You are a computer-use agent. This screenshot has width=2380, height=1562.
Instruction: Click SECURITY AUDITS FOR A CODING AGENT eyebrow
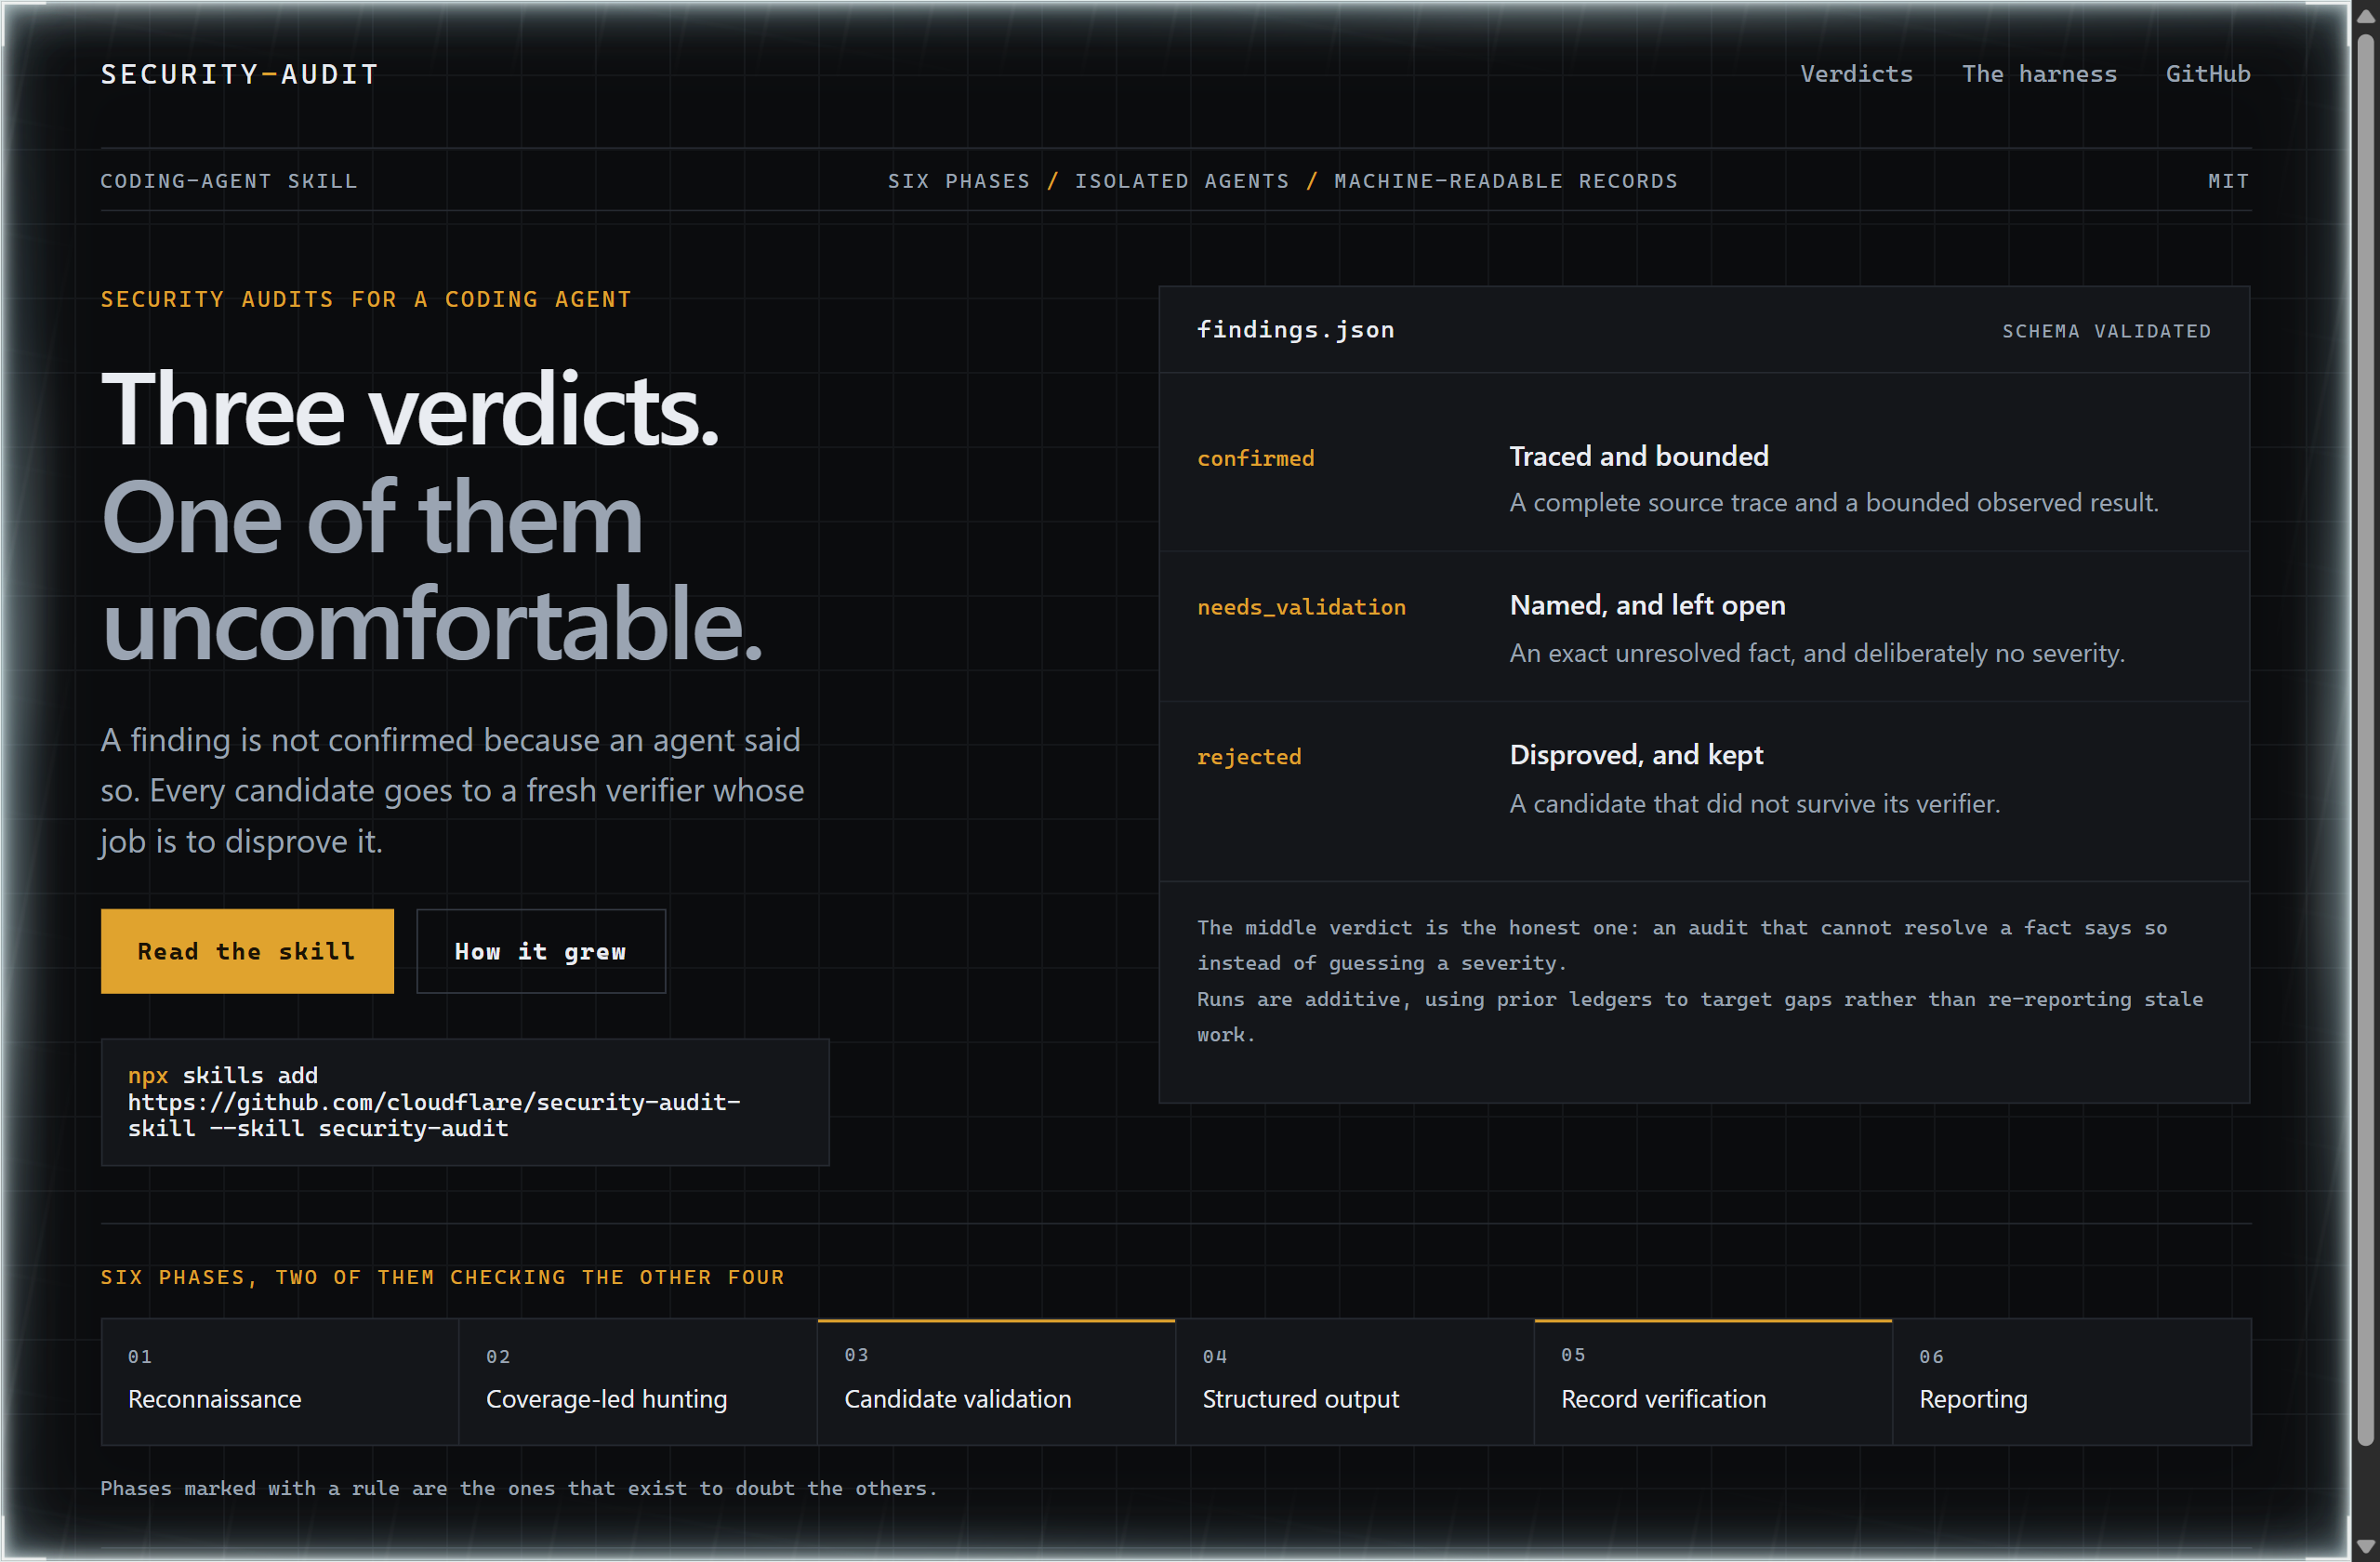point(366,299)
